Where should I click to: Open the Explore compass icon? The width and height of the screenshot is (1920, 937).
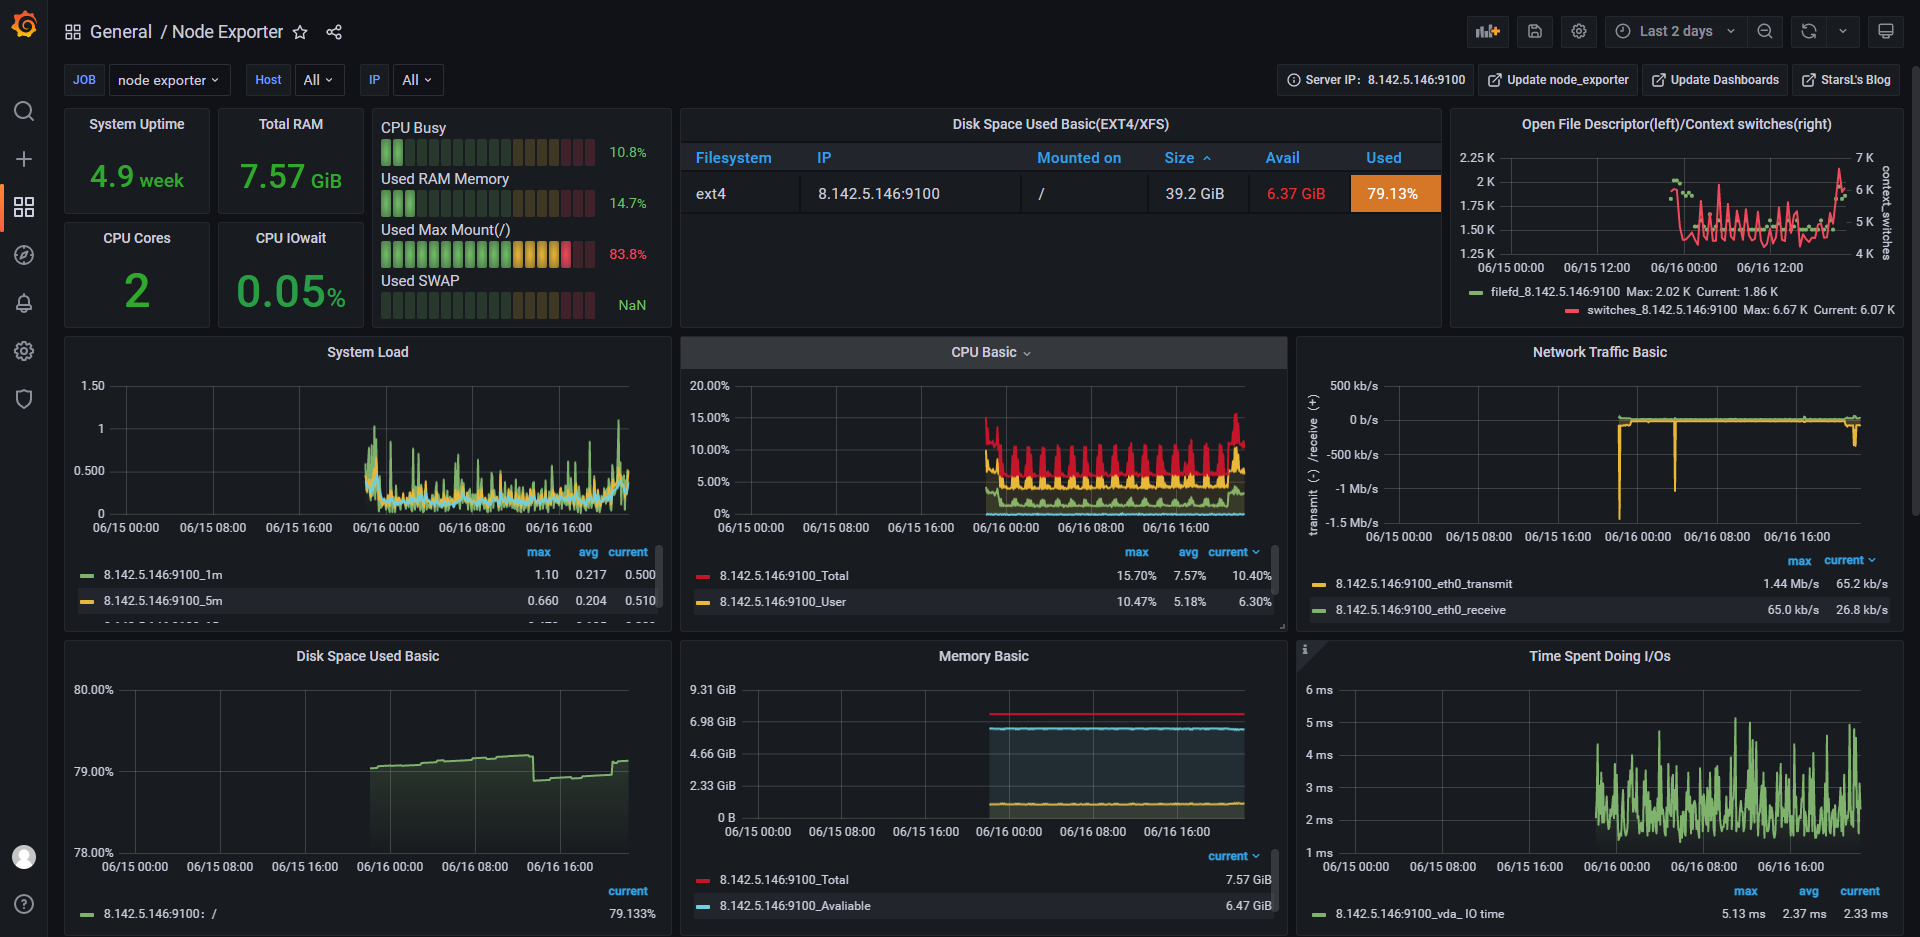[x=24, y=255]
